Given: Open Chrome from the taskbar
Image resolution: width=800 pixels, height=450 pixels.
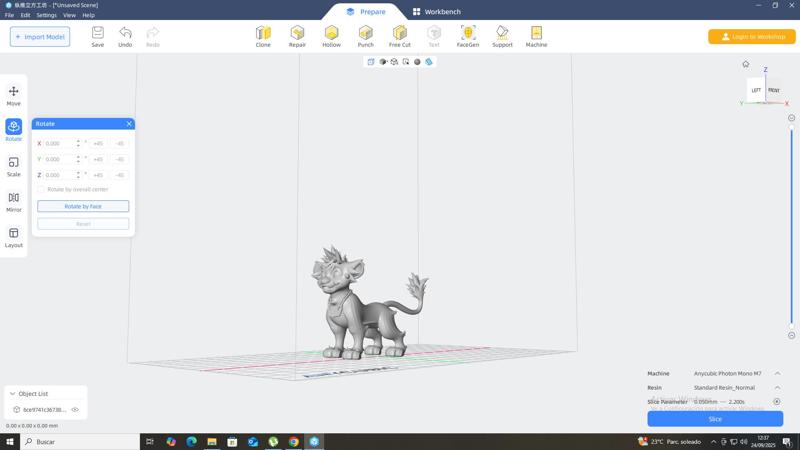Looking at the screenshot, I should pyautogui.click(x=294, y=442).
